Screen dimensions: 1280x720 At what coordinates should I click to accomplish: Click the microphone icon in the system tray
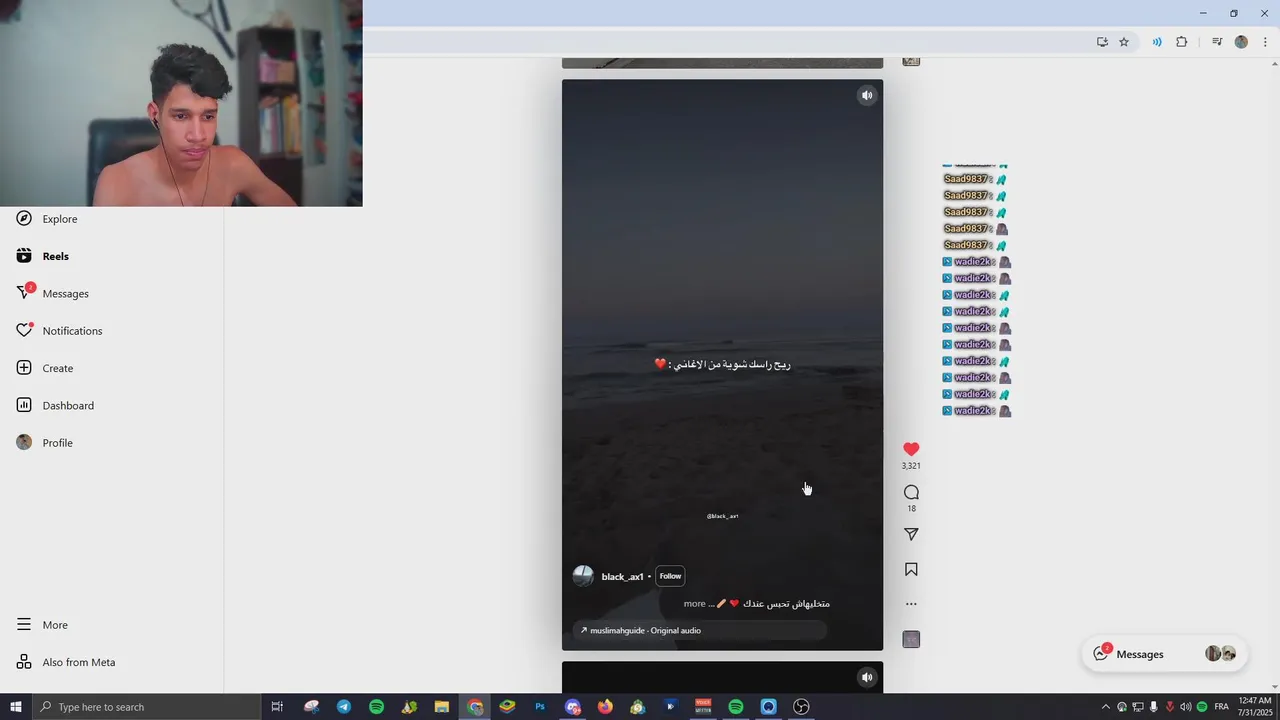[1154, 707]
